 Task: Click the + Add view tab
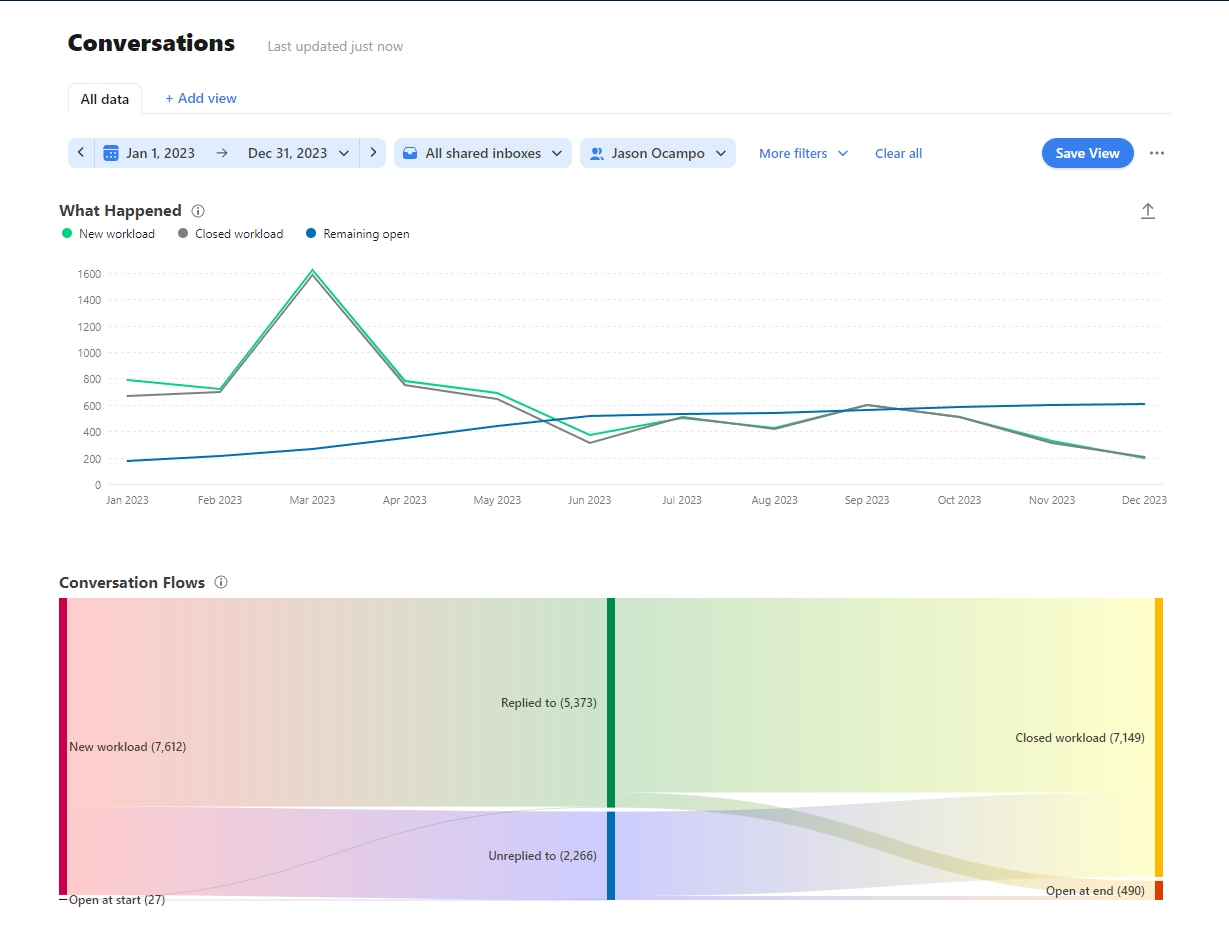pyautogui.click(x=201, y=98)
